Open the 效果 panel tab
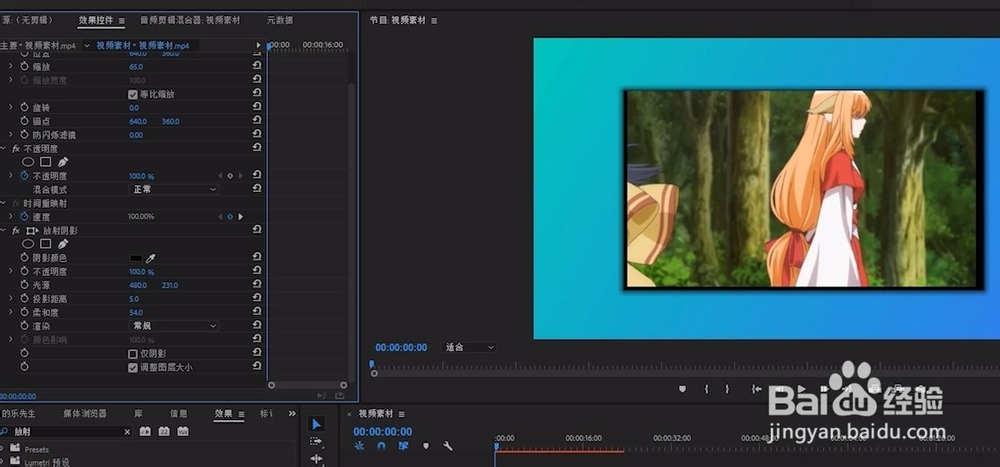The image size is (1000, 467). click(x=223, y=413)
